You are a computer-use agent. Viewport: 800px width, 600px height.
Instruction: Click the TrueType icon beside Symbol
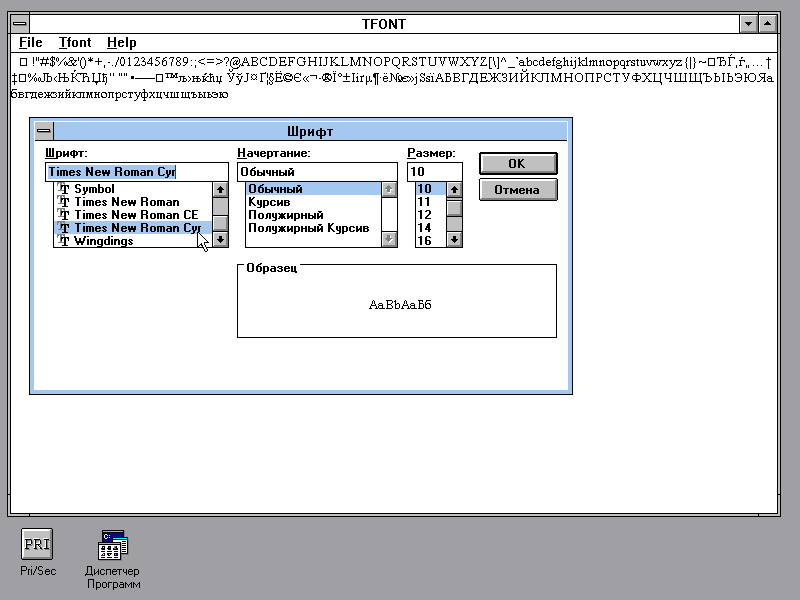pos(64,189)
